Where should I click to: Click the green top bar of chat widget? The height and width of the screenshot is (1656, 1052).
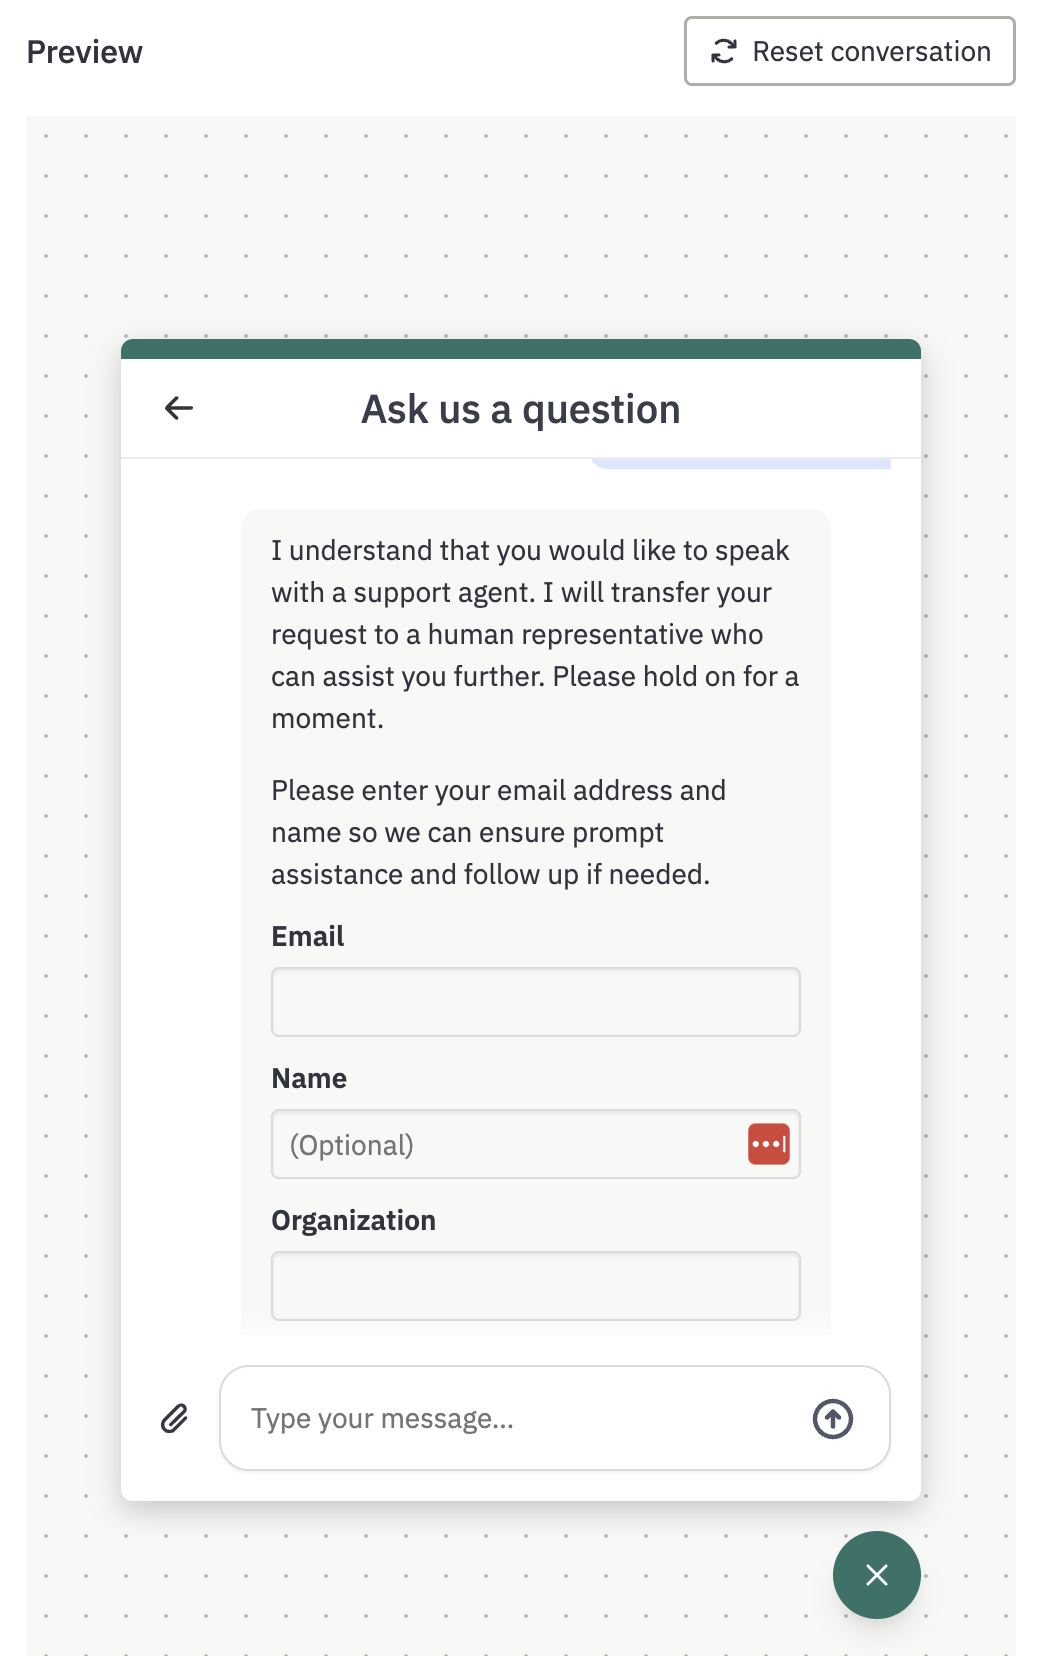[x=521, y=349]
